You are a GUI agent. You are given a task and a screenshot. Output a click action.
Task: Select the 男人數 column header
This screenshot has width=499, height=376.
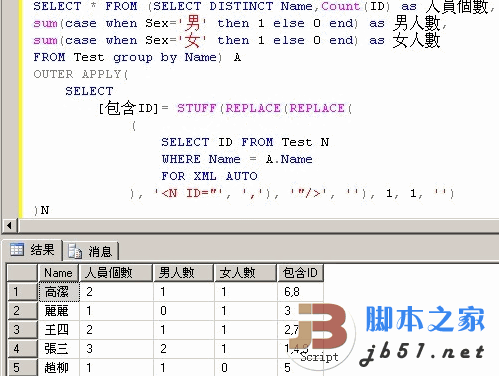(x=183, y=273)
